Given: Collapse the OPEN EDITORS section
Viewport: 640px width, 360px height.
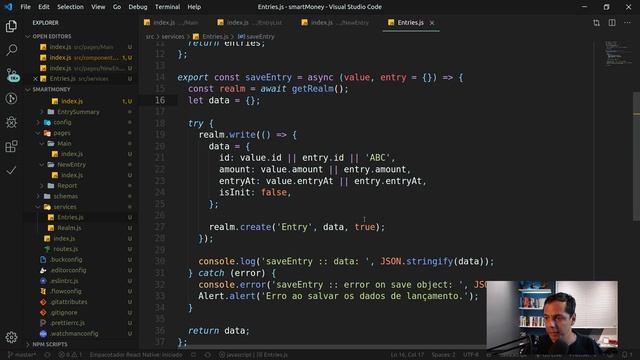Looking at the screenshot, I should (52, 36).
